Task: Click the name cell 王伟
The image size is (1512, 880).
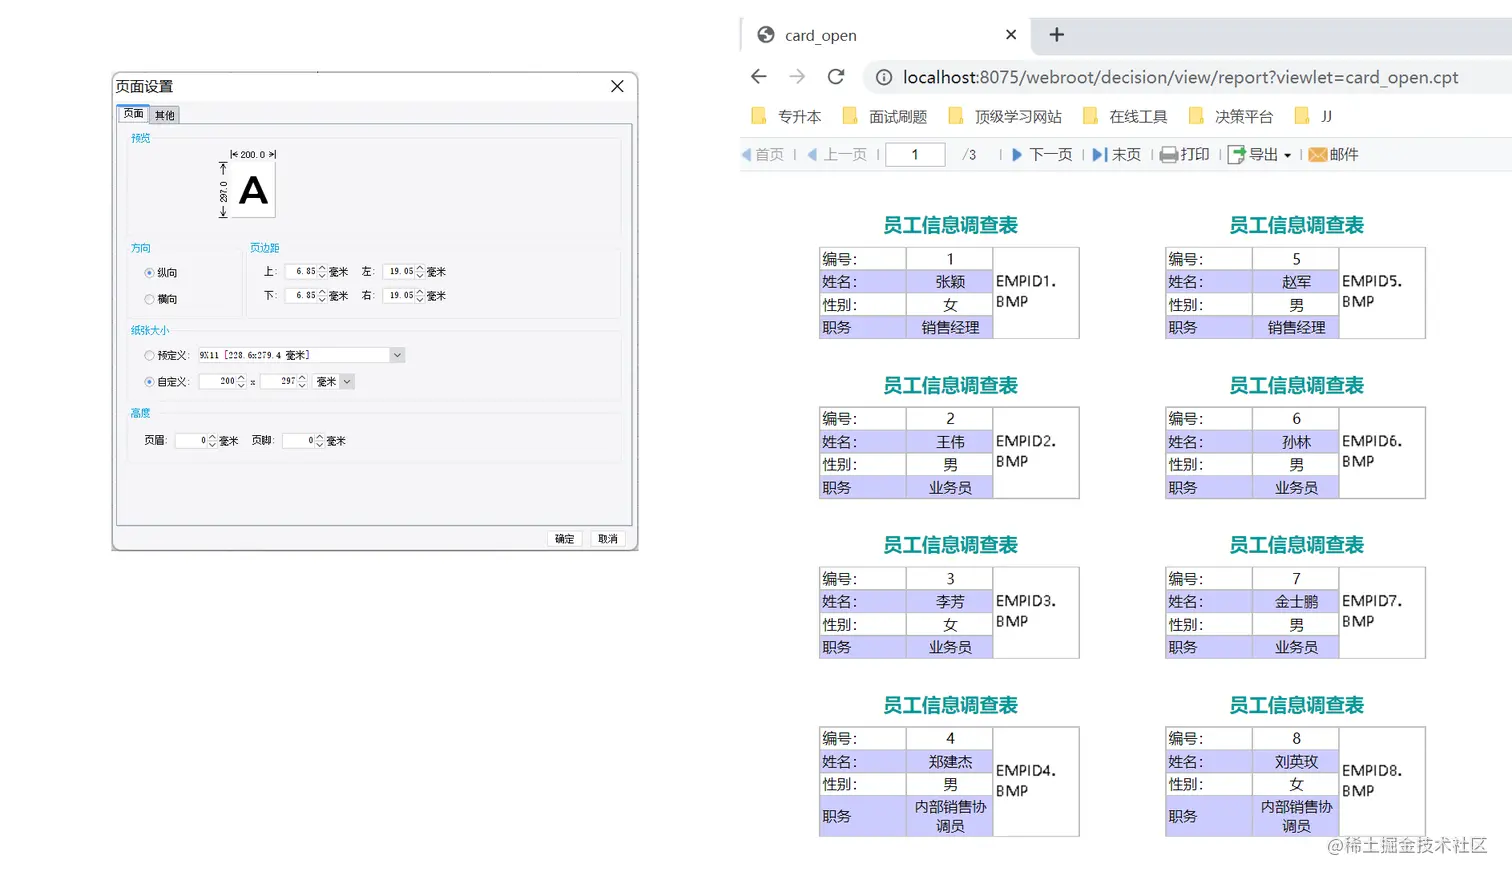Action: coord(950,442)
